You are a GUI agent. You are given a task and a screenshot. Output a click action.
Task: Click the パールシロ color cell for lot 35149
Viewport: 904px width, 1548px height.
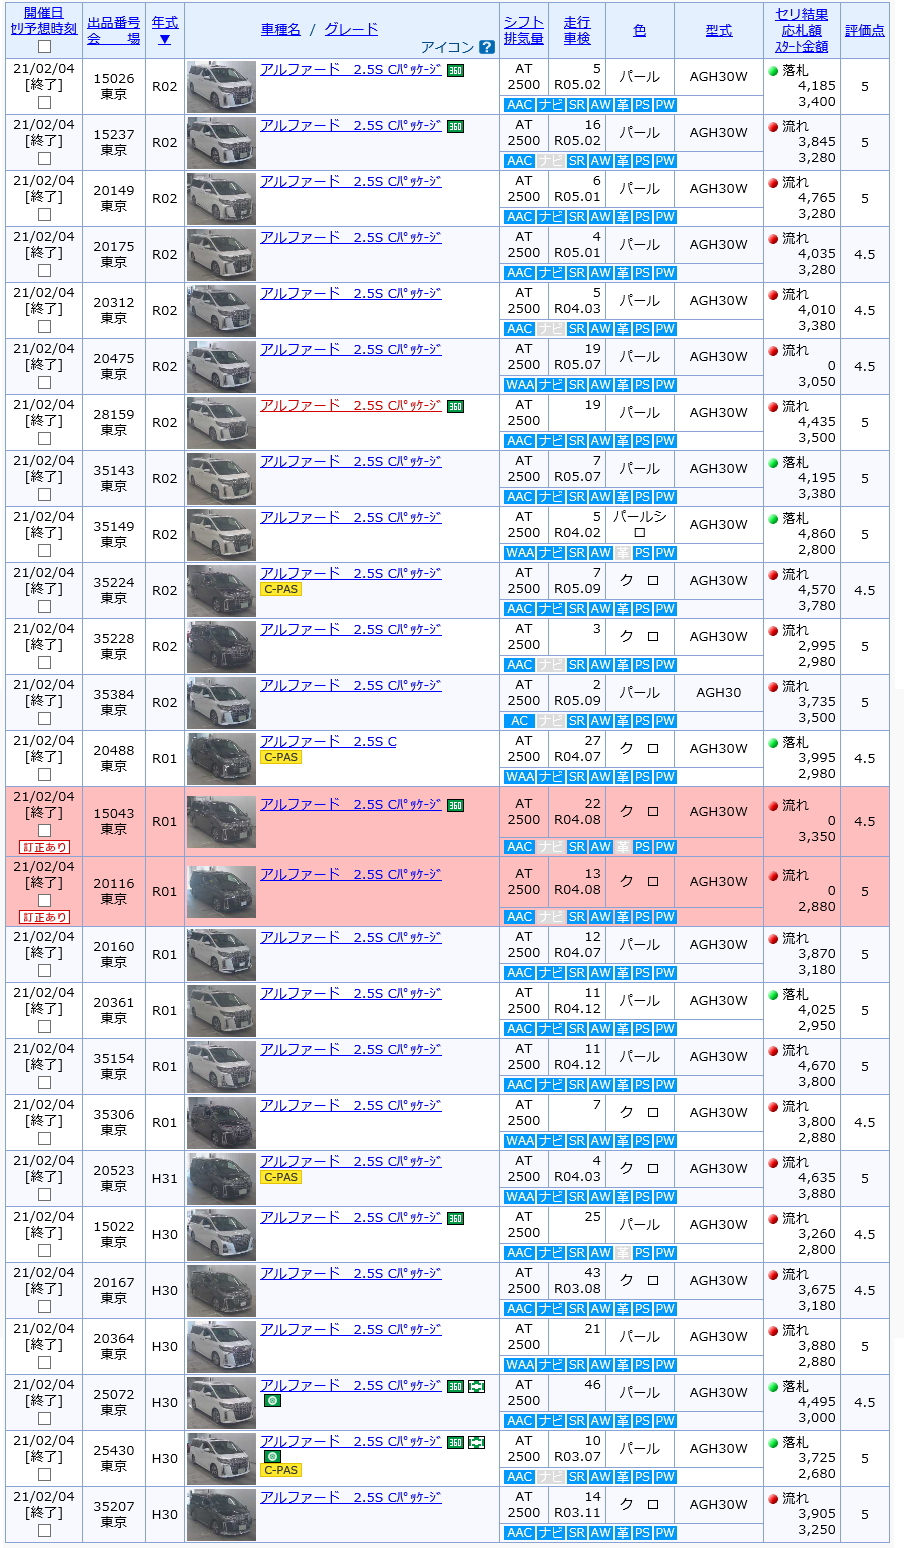pos(640,524)
